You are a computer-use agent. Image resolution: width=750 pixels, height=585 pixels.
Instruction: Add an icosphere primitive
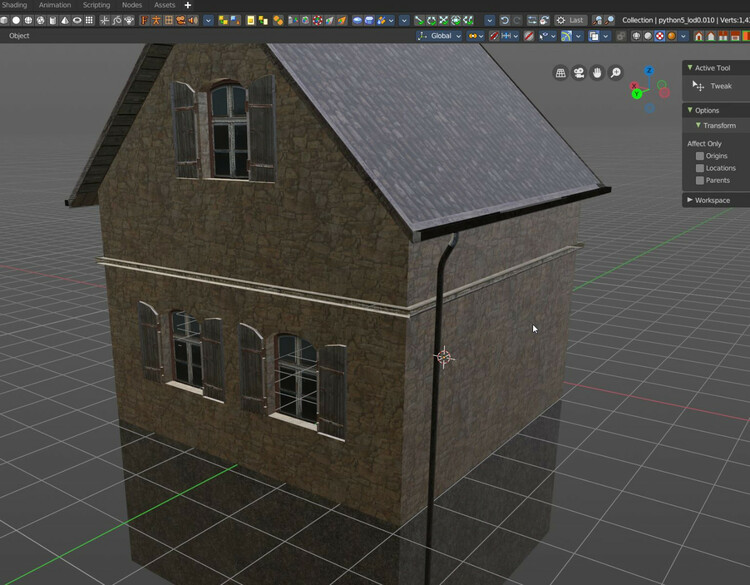[x=41, y=21]
